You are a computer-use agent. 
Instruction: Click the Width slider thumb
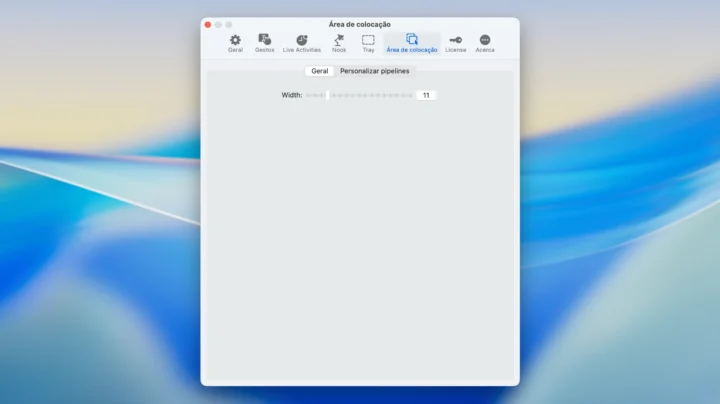pyautogui.click(x=326, y=95)
